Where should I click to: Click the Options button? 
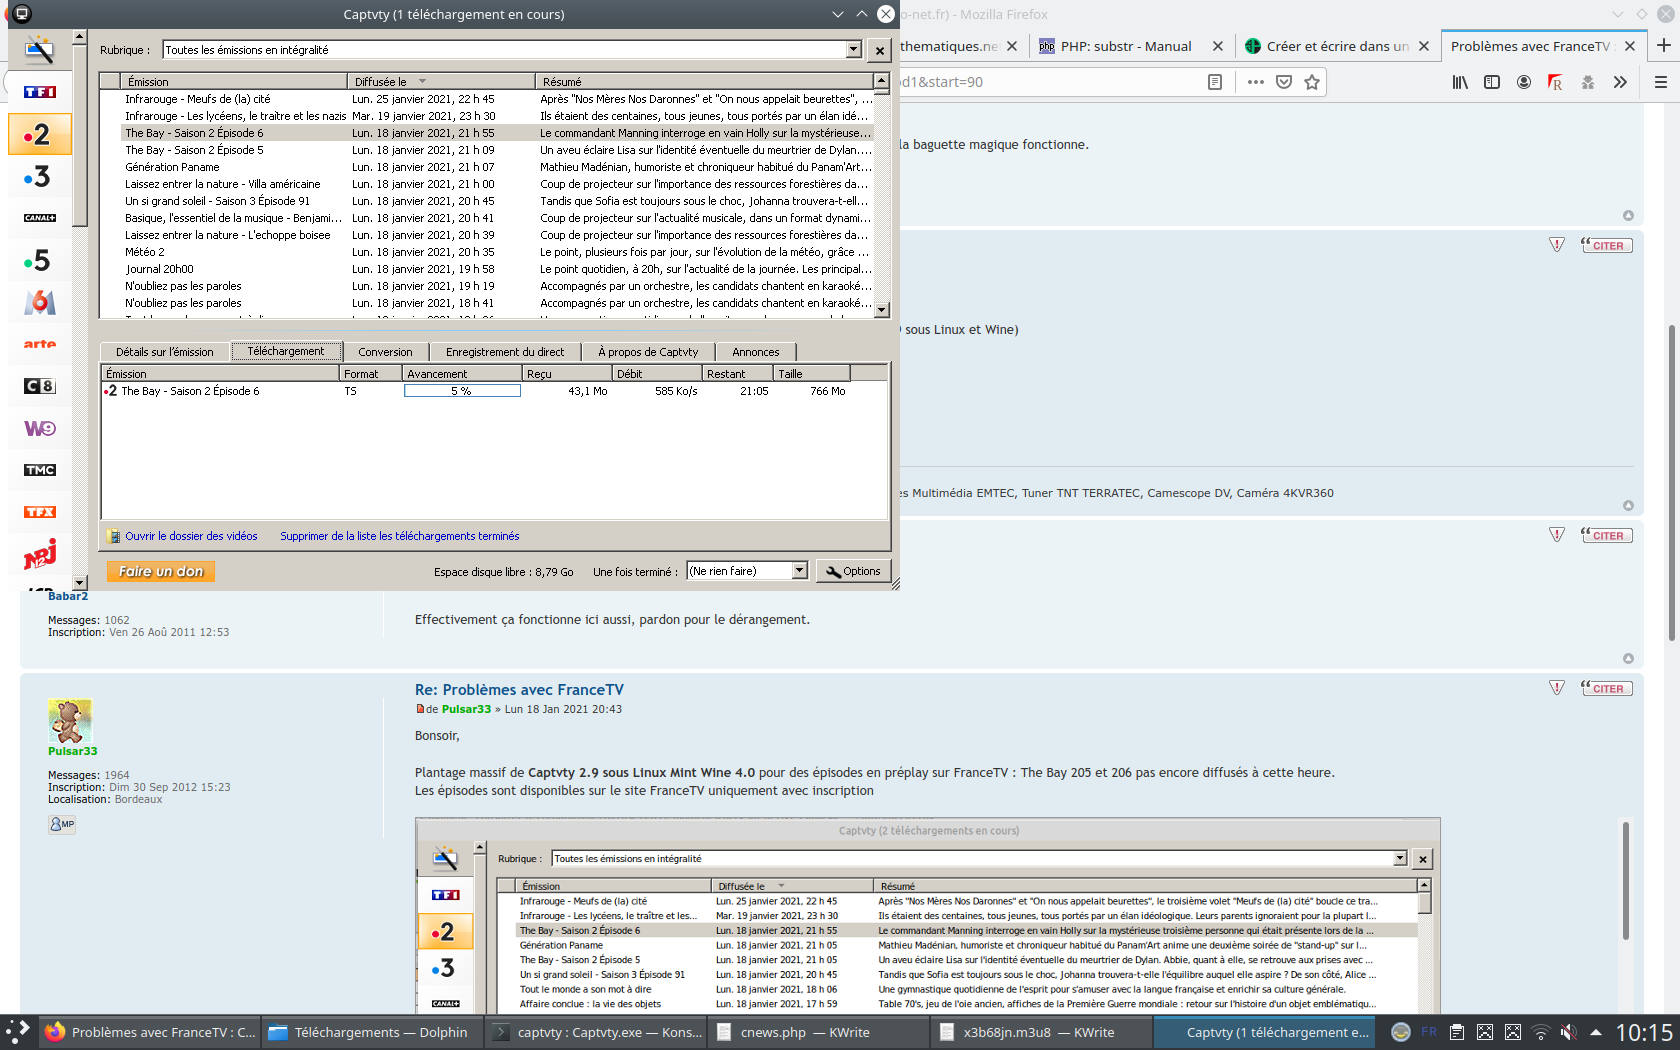coord(854,571)
